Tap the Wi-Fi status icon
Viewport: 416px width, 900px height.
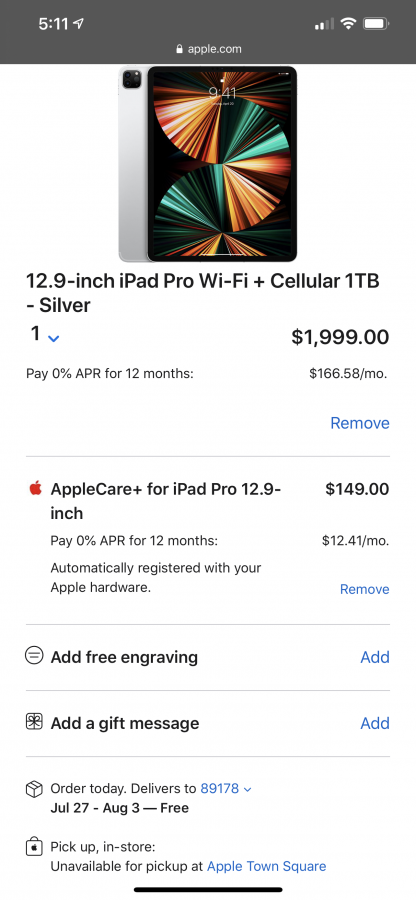(348, 24)
